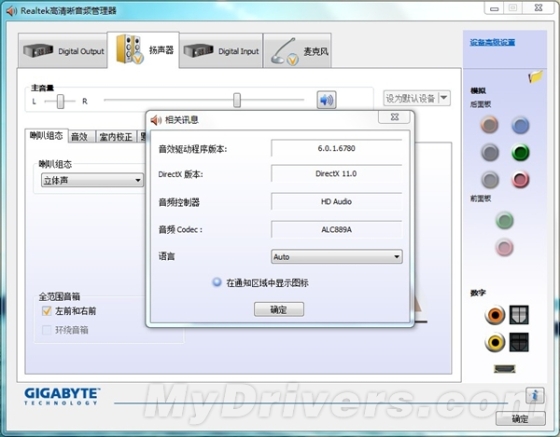
Task: Open the 室内校正 room correction sub-tab
Action: [116, 136]
